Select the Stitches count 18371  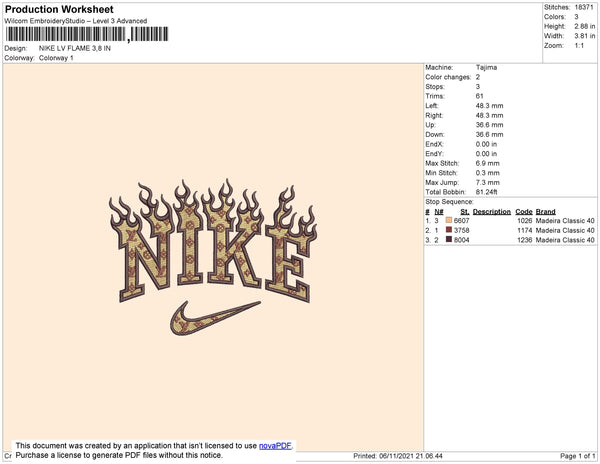[x=584, y=7]
